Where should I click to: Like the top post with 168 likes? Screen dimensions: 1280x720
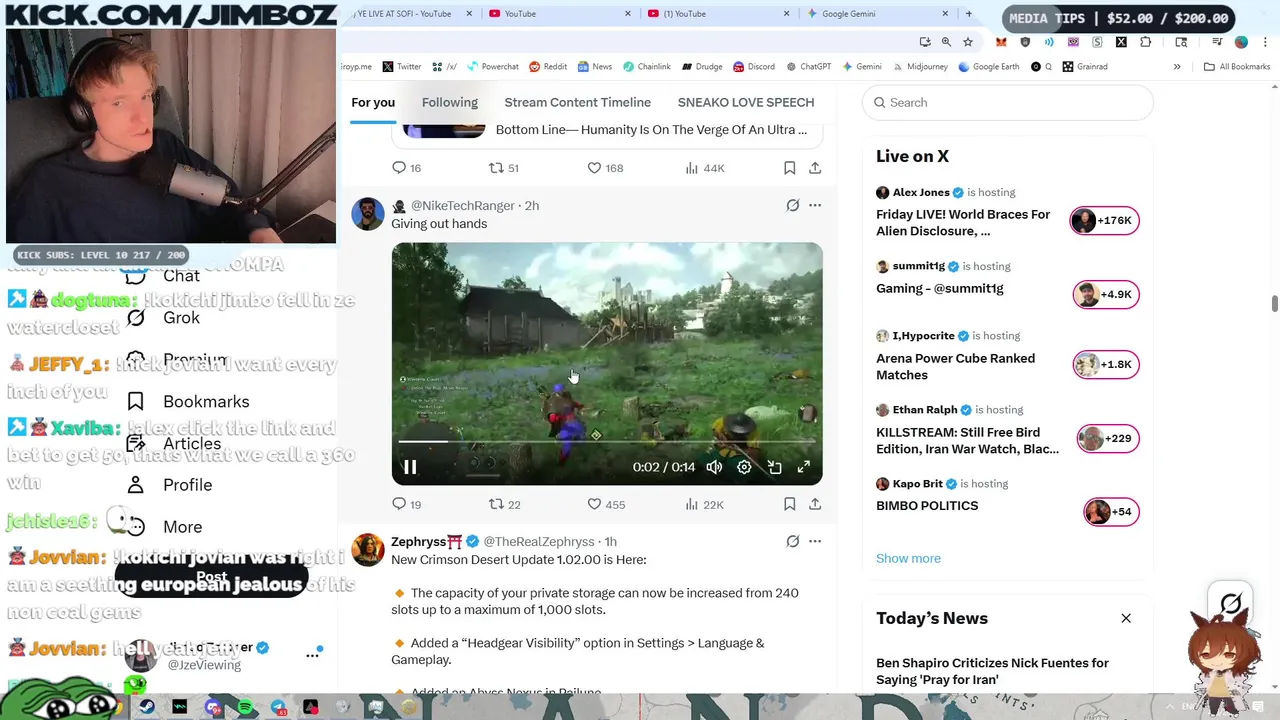(605, 167)
